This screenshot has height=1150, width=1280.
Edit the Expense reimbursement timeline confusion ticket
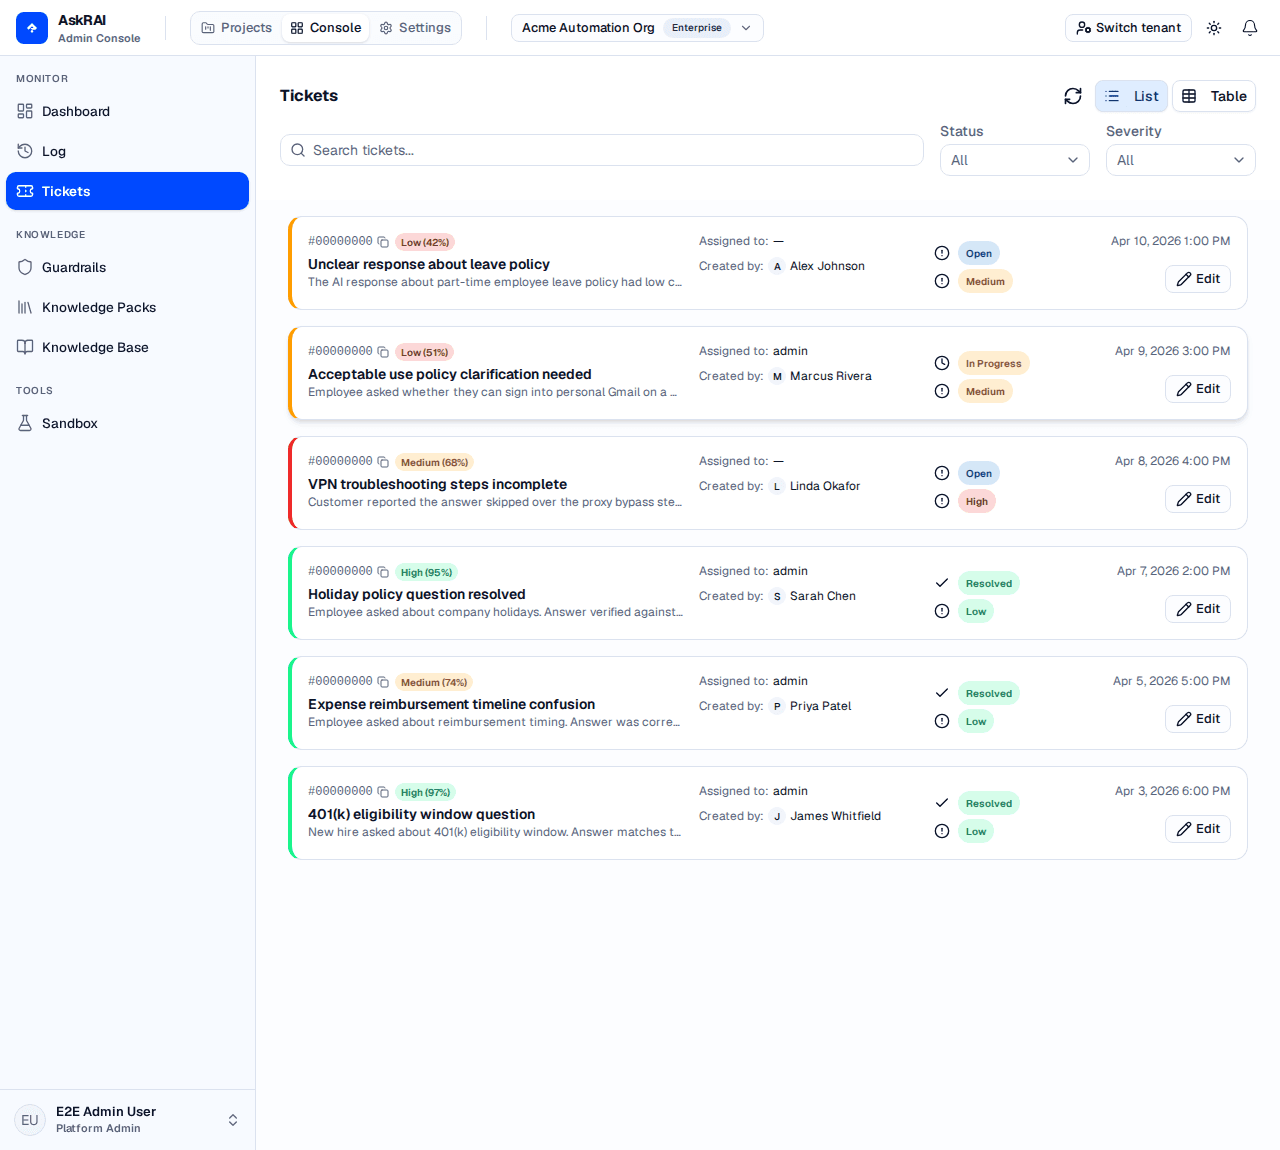(x=1198, y=719)
